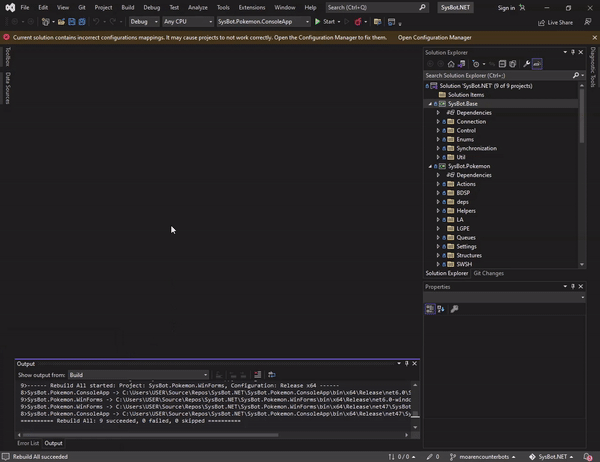Click the Clear All icon in Output
The image size is (600, 462).
[258, 375]
